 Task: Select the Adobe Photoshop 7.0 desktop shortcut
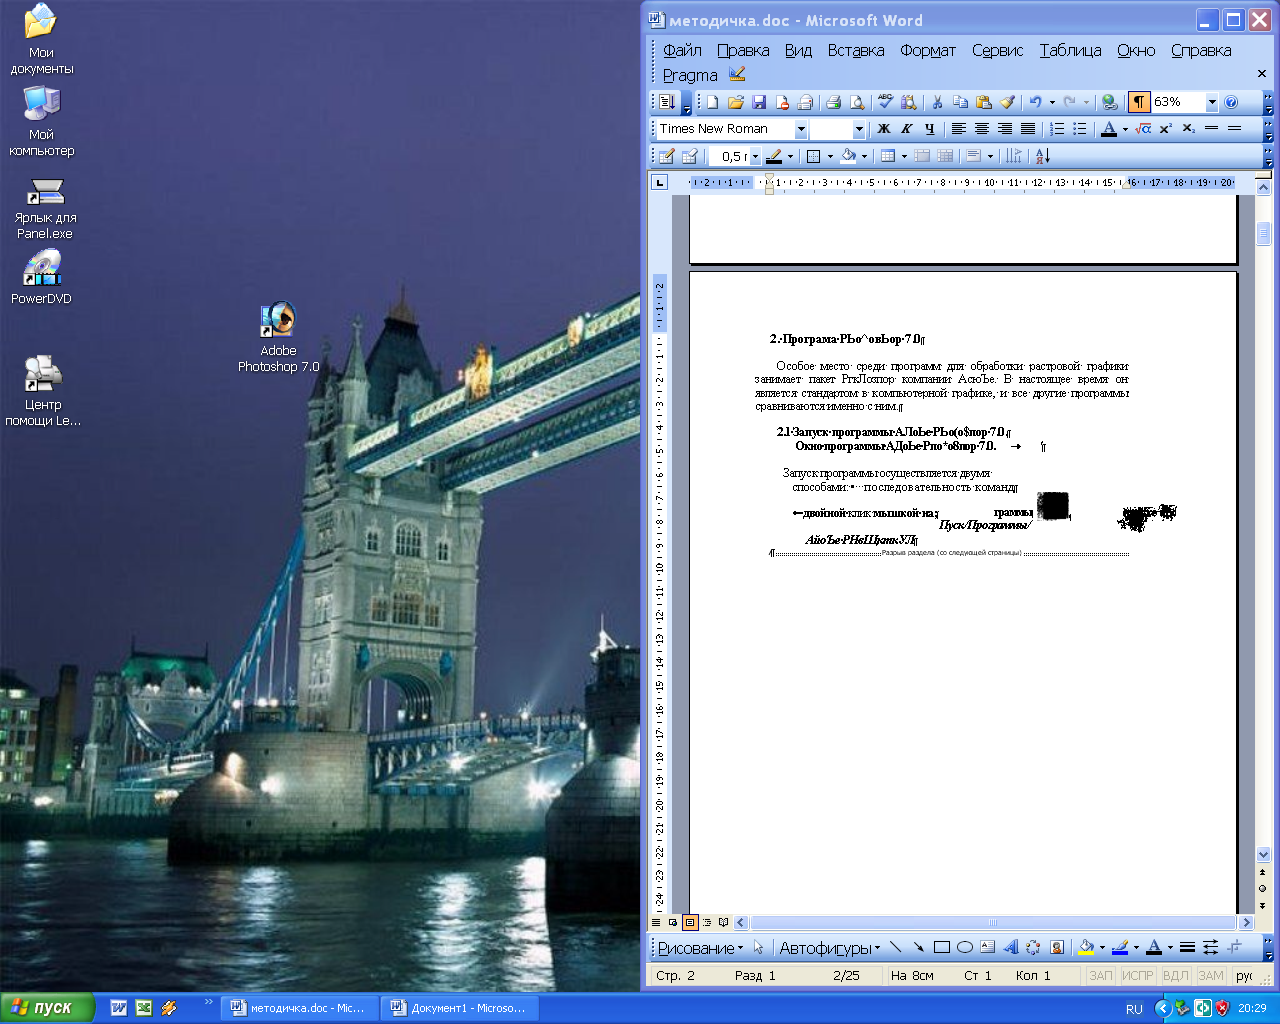[279, 338]
